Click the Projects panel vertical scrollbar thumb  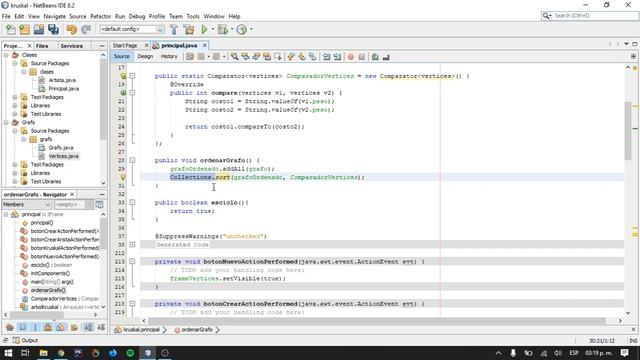pos(103,98)
